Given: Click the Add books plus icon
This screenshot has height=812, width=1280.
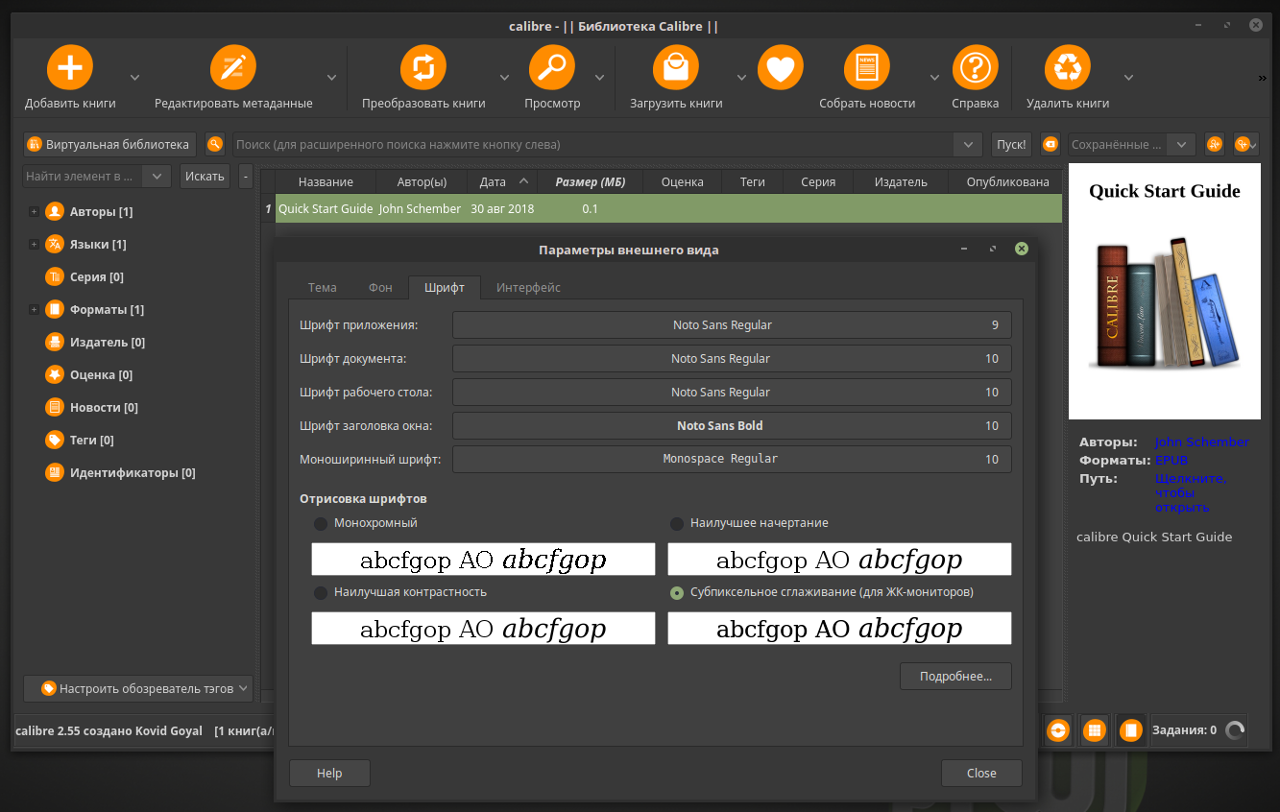Looking at the screenshot, I should coord(70,68).
